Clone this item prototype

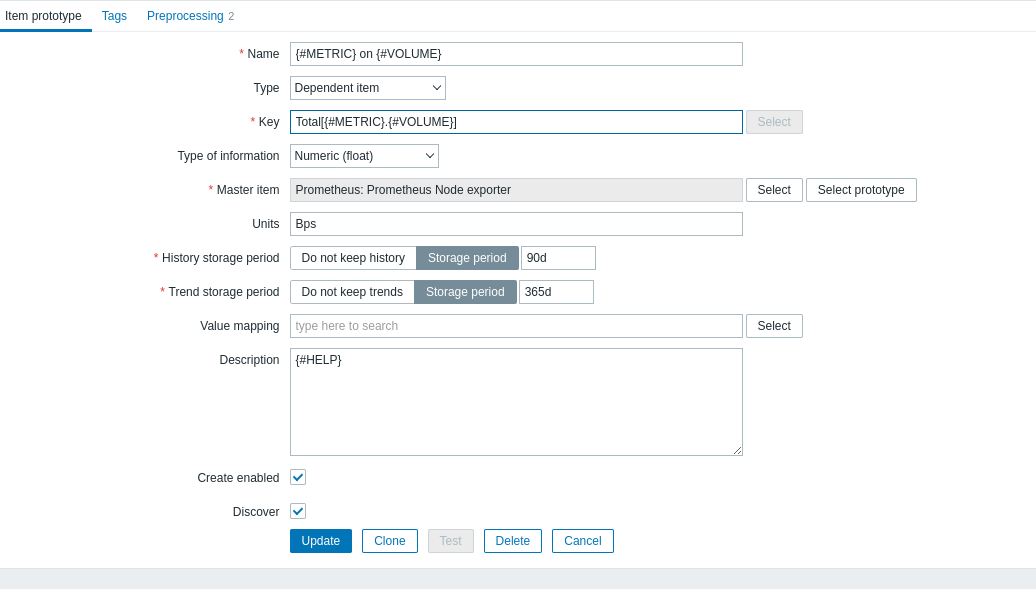pyautogui.click(x=389, y=540)
